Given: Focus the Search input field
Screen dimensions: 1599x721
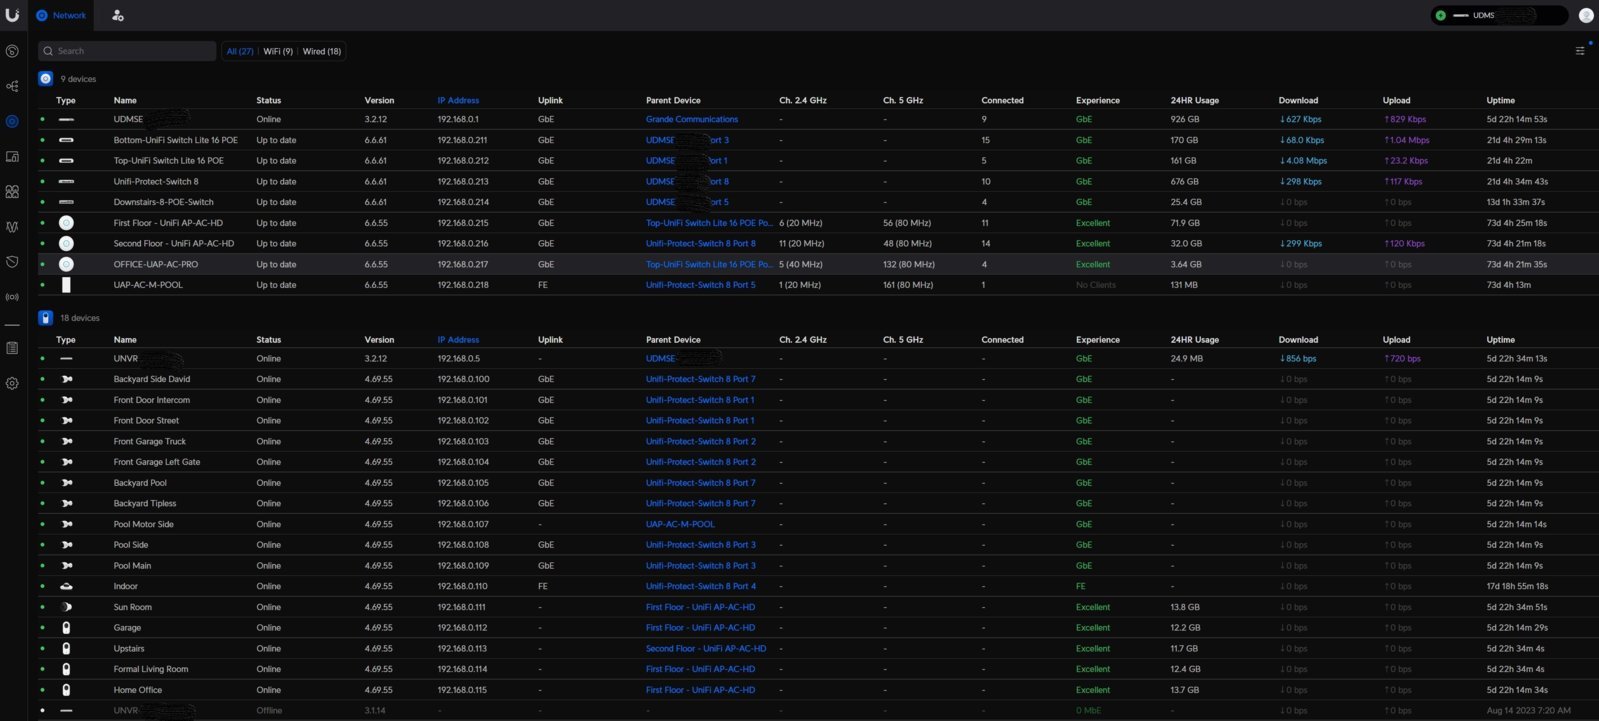Looking at the screenshot, I should point(127,51).
